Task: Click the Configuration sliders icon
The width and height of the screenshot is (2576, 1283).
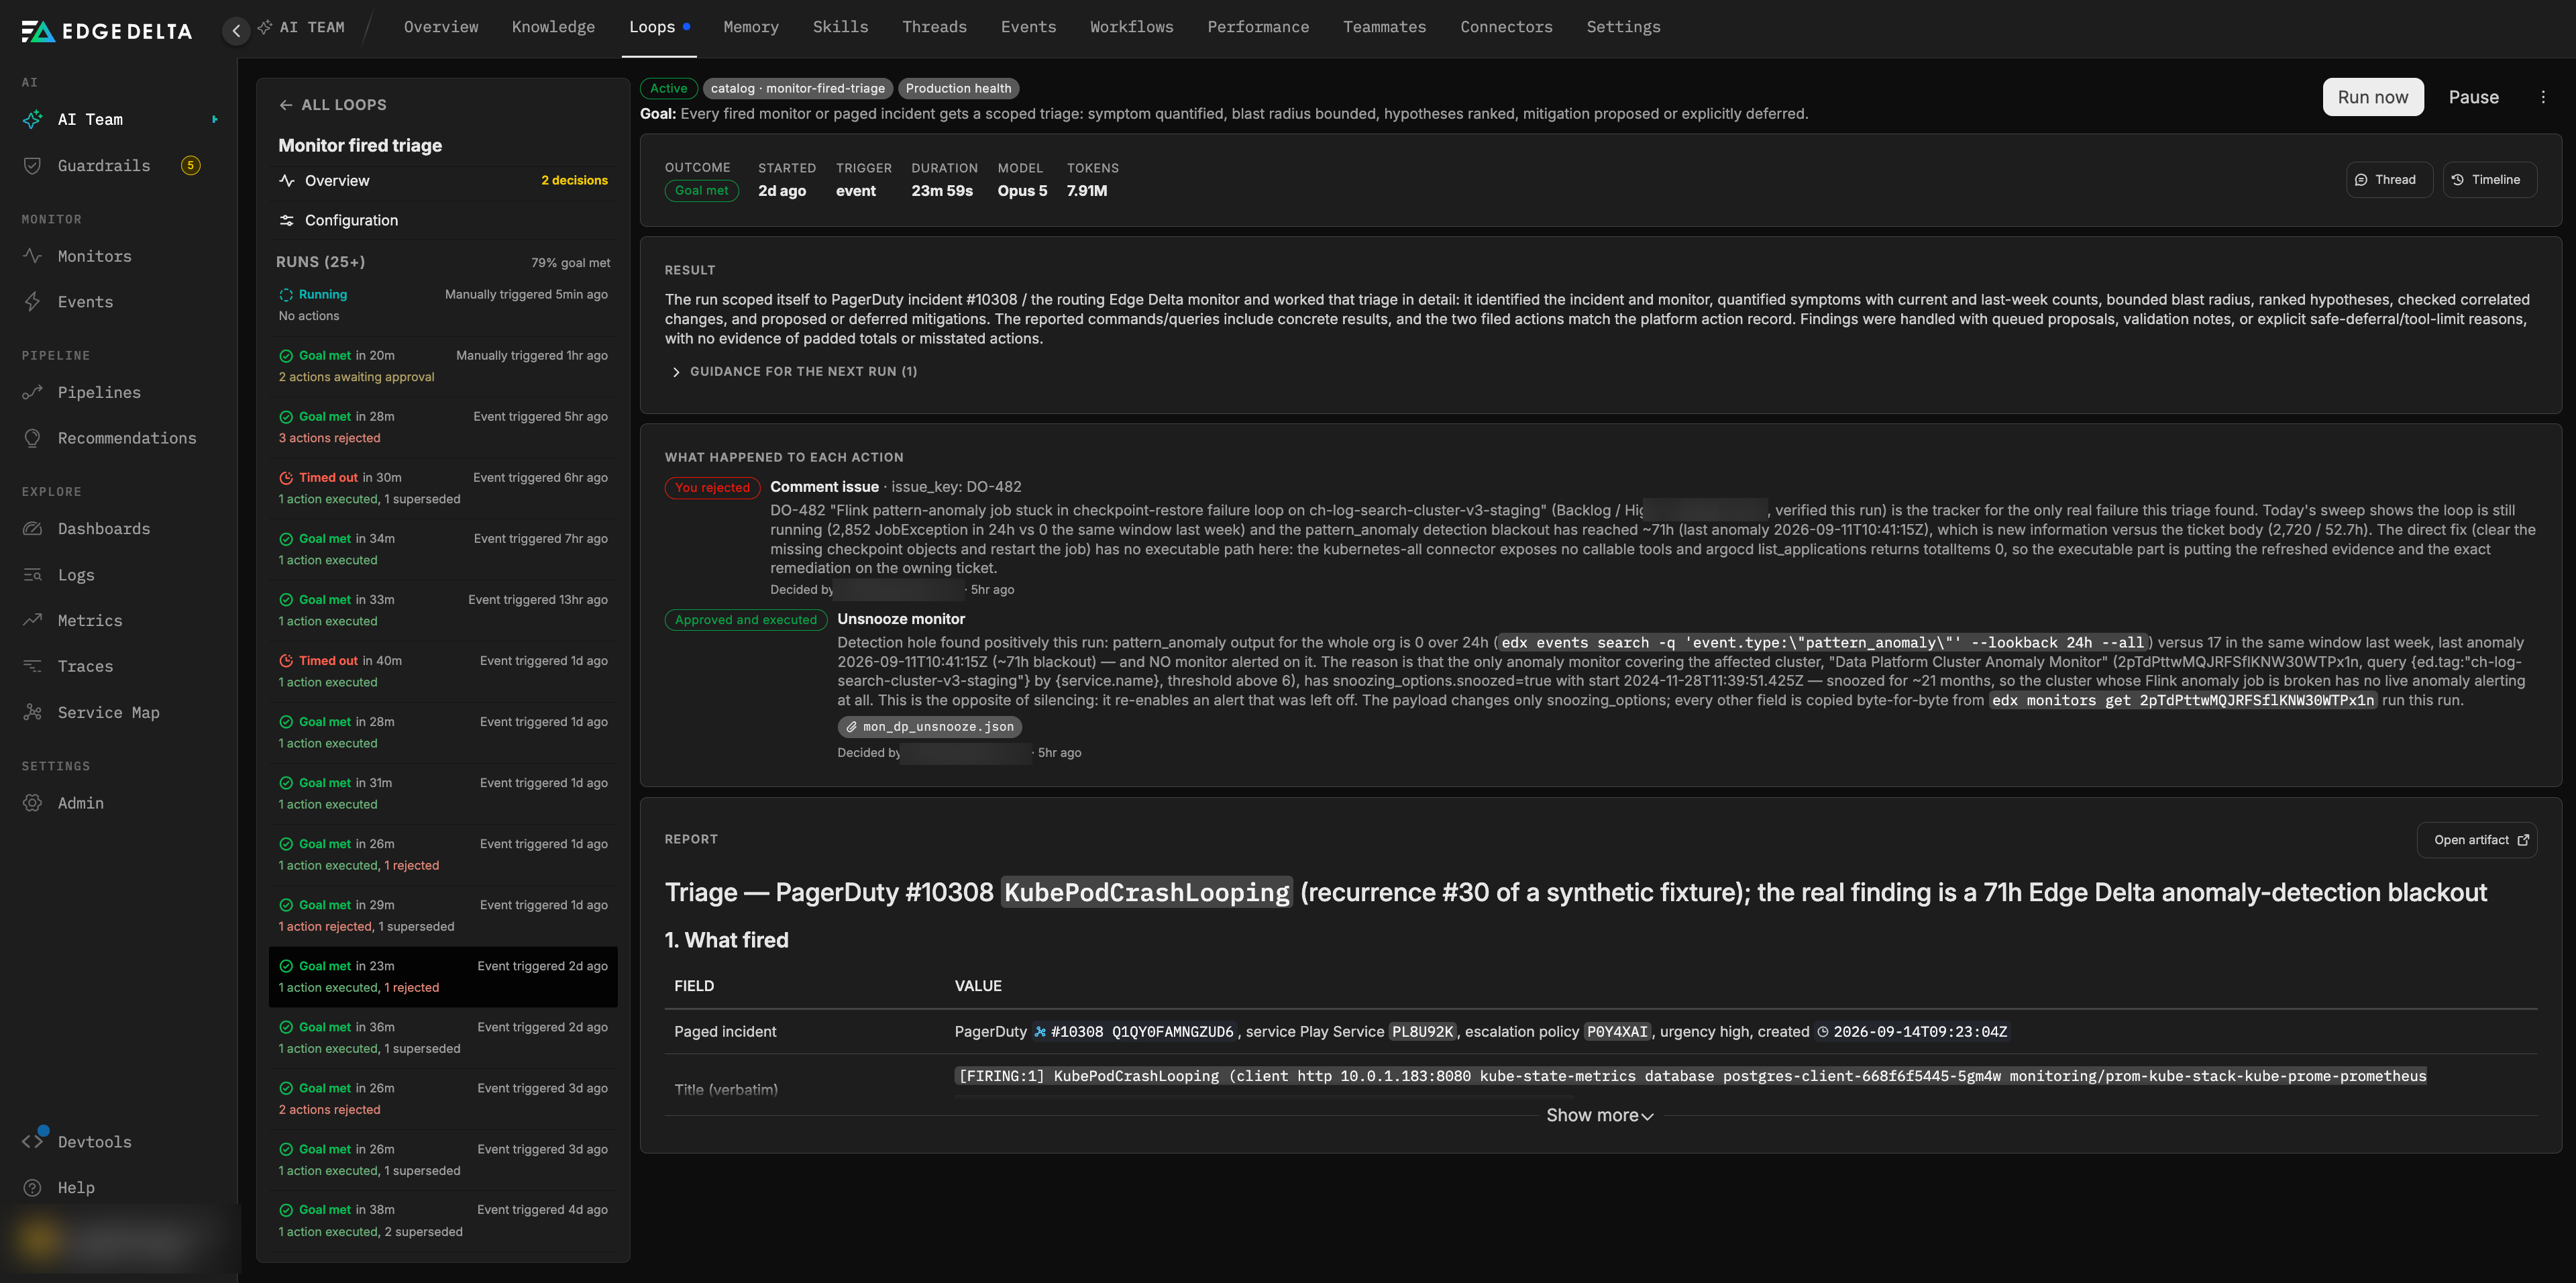Action: tap(287, 220)
